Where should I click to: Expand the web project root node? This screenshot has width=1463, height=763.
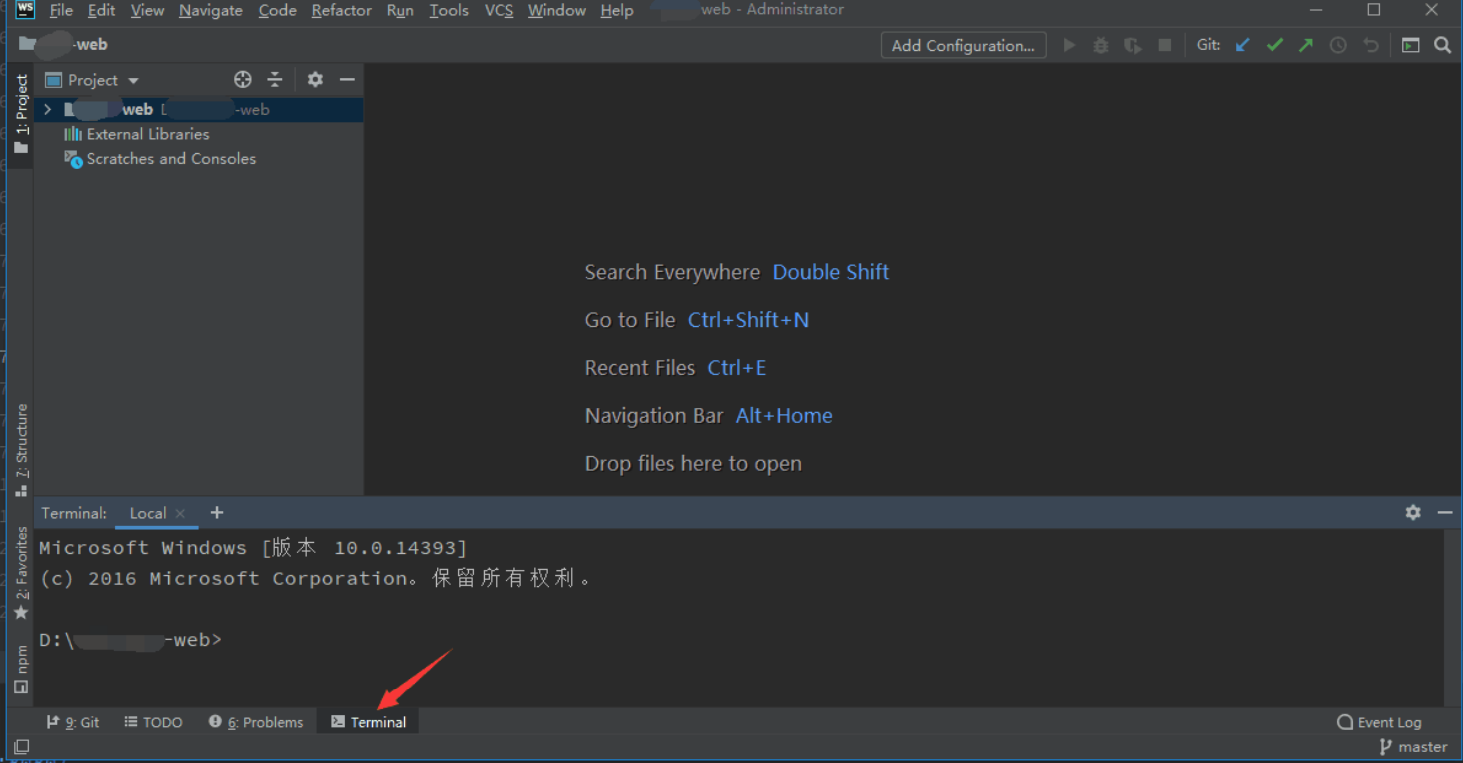click(46, 109)
